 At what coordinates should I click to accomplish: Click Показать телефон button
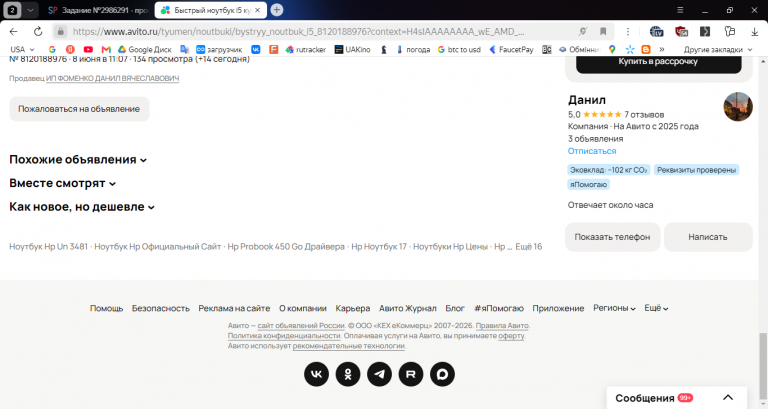point(612,237)
